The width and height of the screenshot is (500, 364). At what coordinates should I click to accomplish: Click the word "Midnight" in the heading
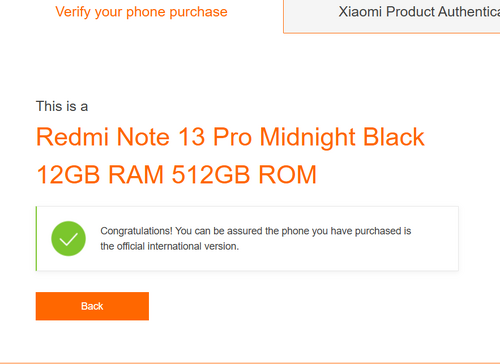tap(307, 138)
